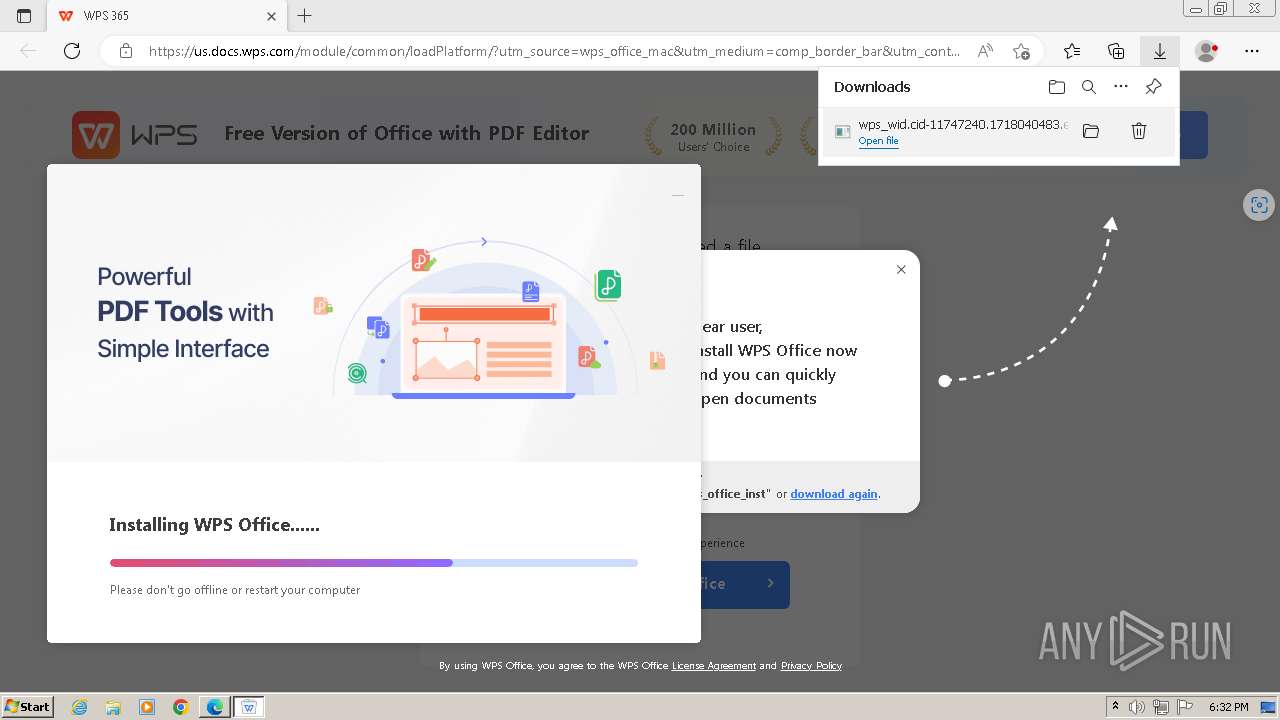Screen dimensions: 1280x720
Task: Minimize the WPS installer dialog
Action: click(x=678, y=195)
